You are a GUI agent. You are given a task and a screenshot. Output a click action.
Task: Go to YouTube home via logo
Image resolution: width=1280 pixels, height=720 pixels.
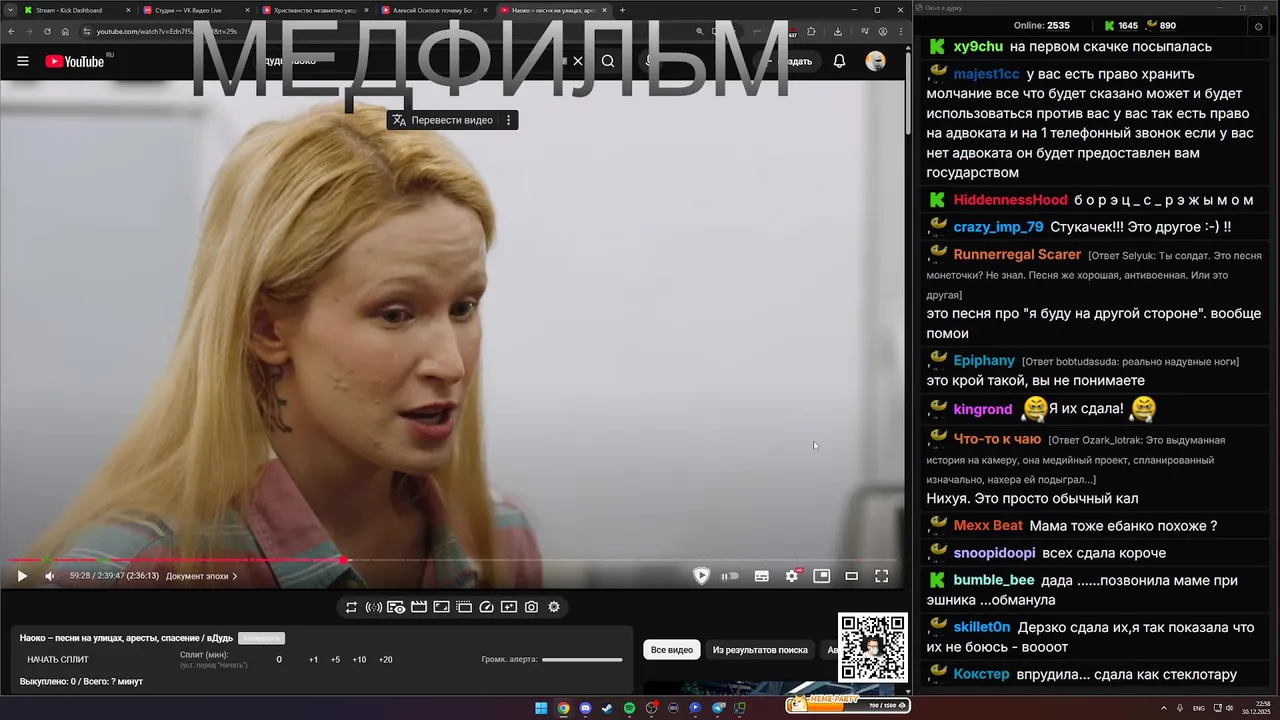point(75,61)
